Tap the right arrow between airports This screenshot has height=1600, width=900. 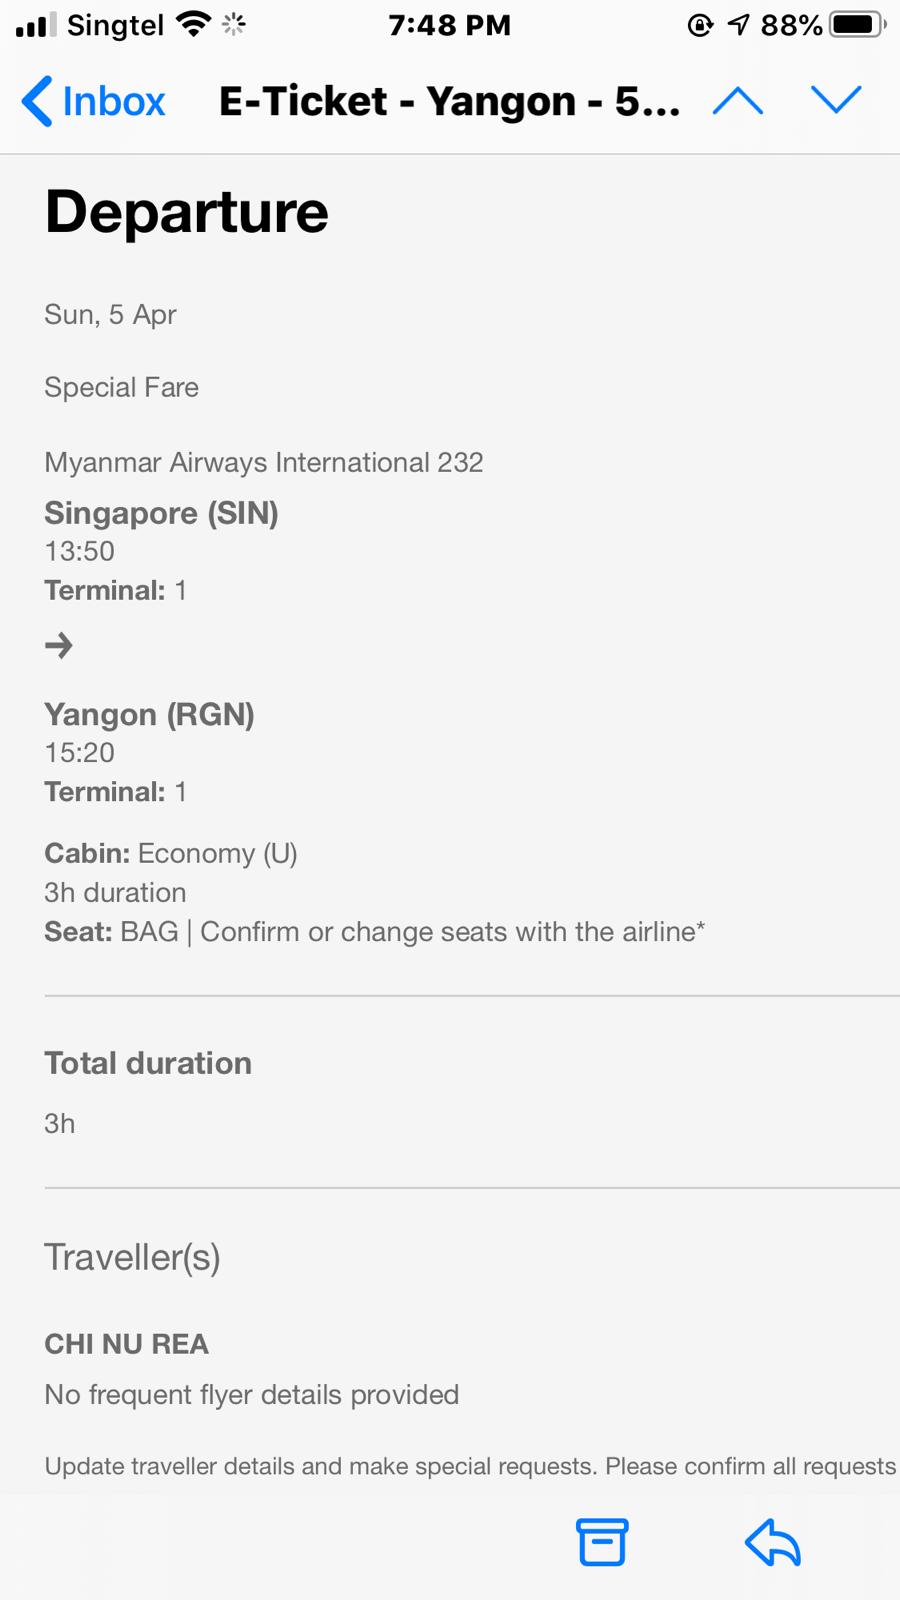coord(59,646)
